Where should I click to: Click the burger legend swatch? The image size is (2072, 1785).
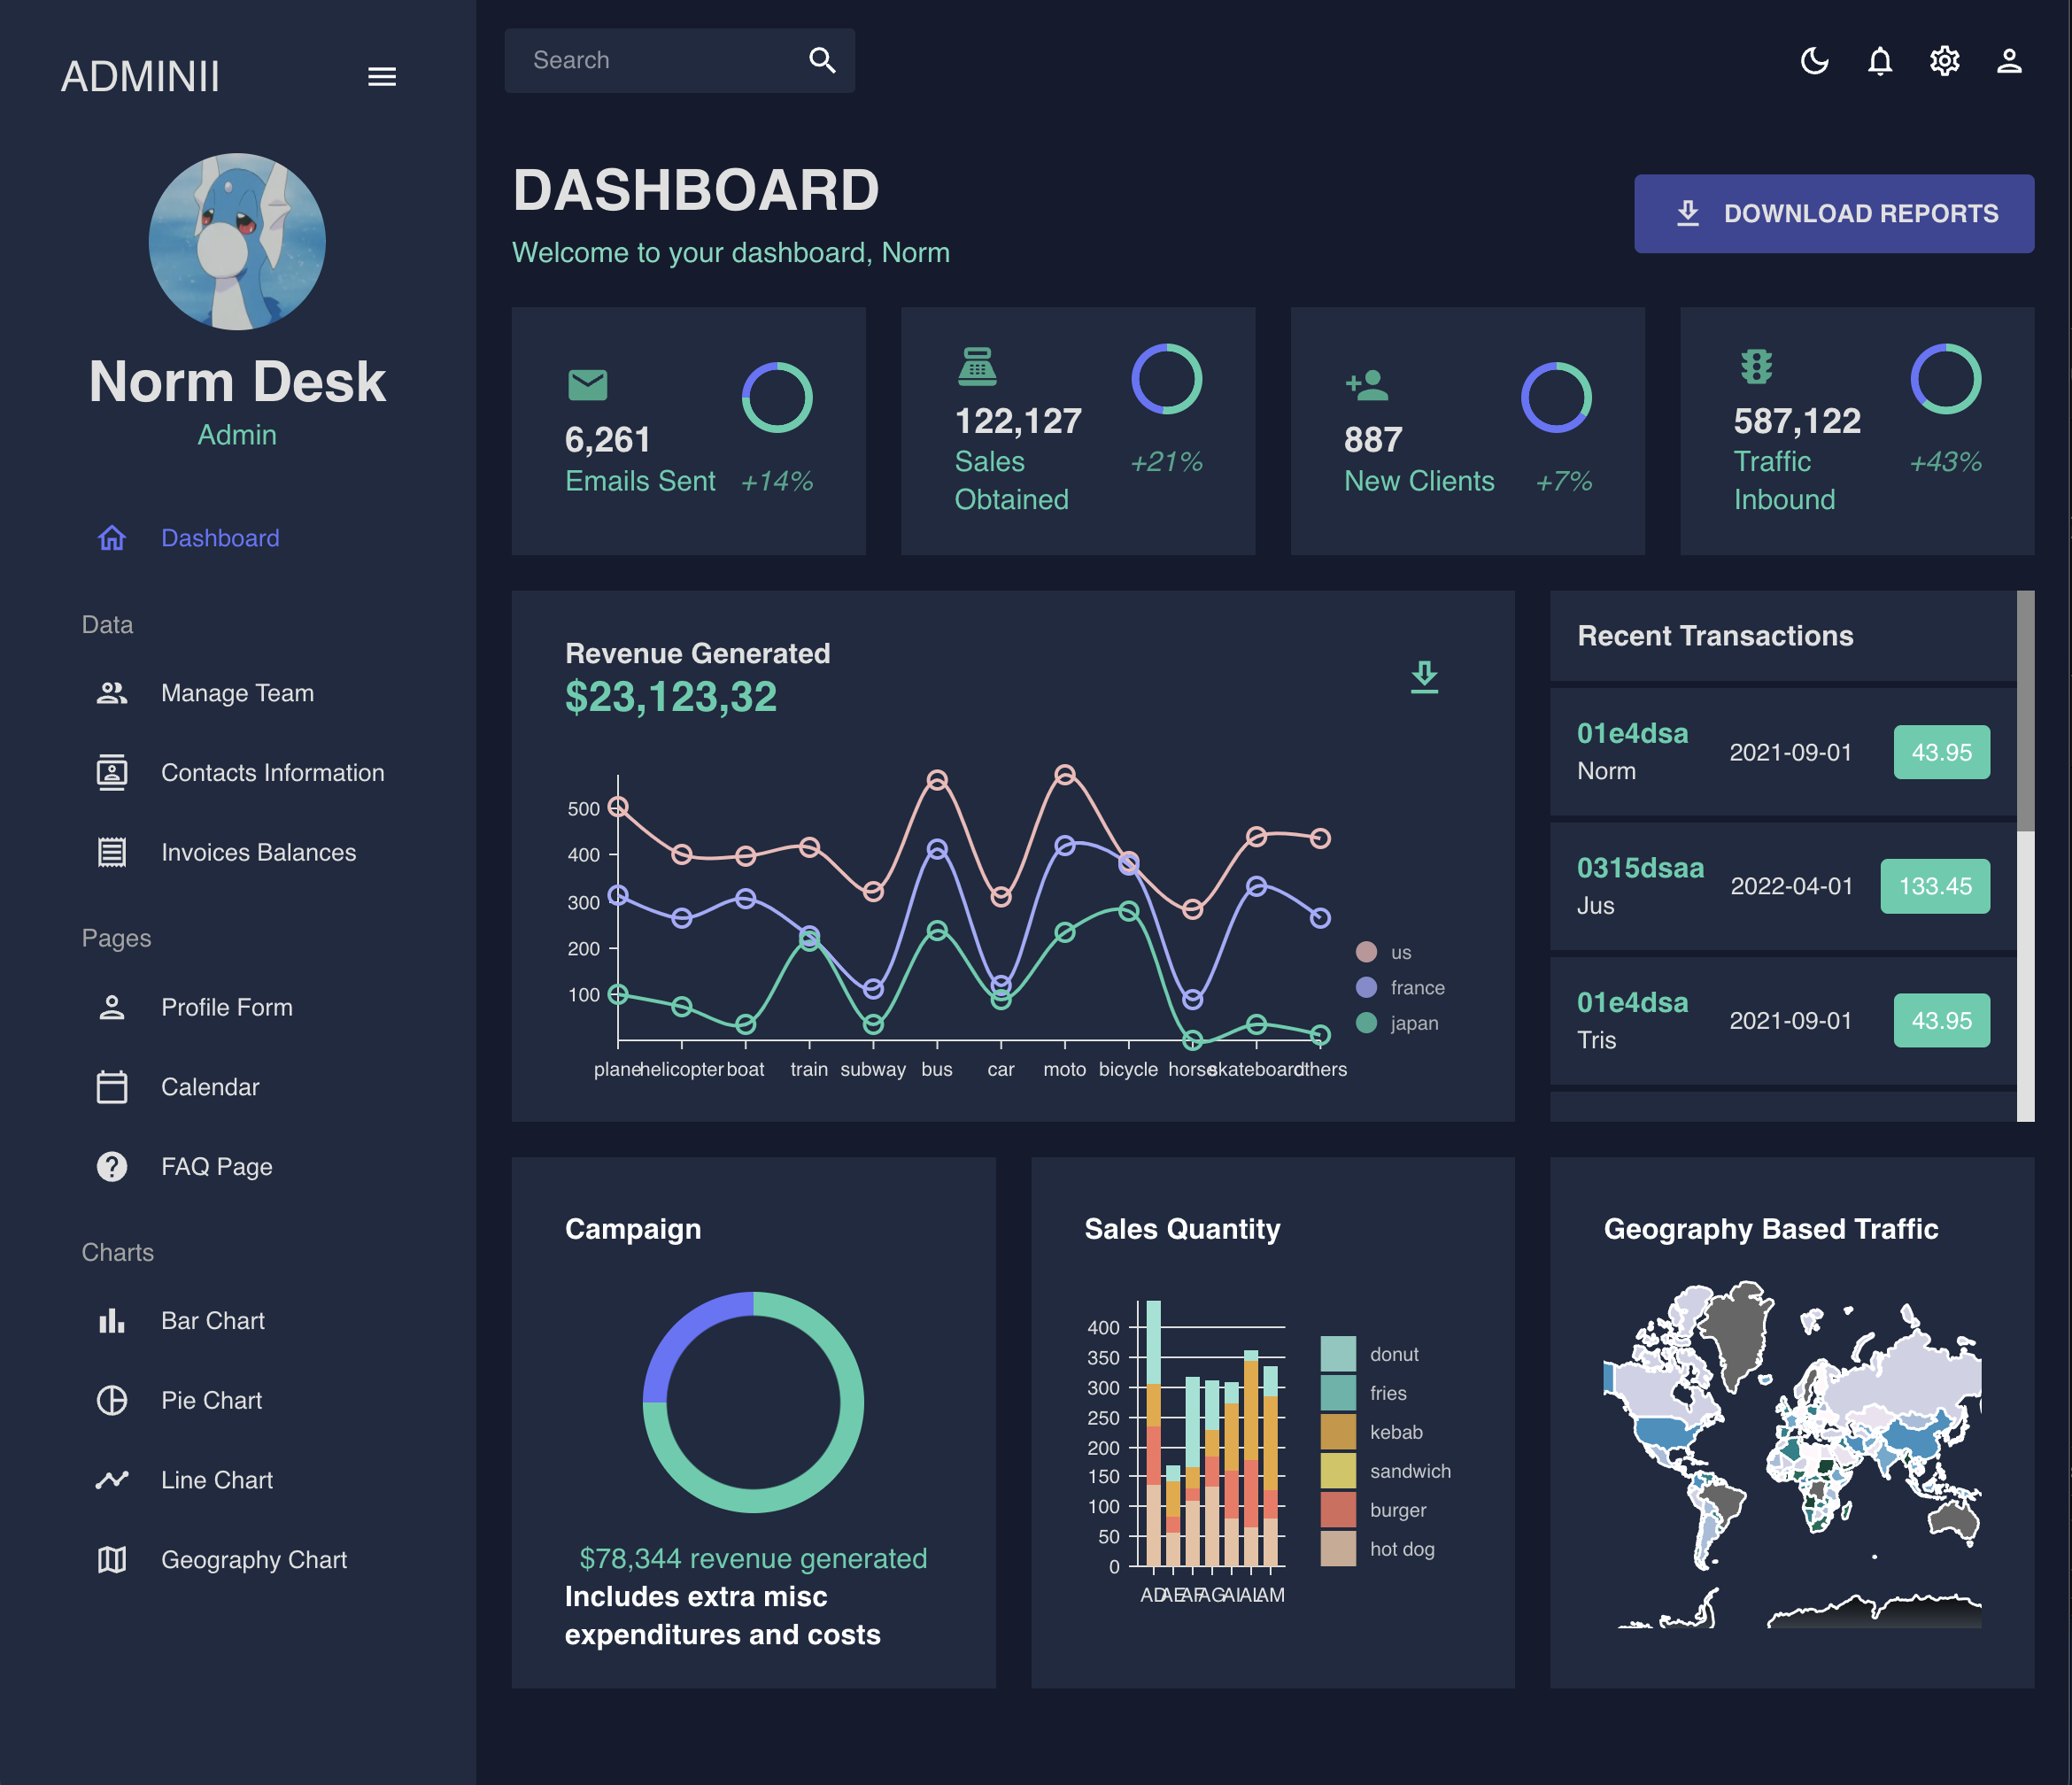pyautogui.click(x=1338, y=1509)
